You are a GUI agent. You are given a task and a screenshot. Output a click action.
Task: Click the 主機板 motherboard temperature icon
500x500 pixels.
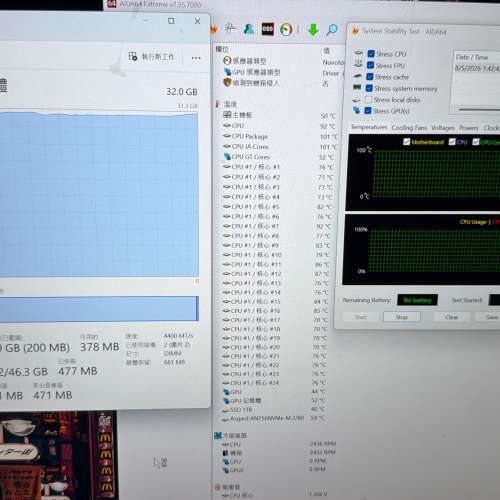coord(227,115)
